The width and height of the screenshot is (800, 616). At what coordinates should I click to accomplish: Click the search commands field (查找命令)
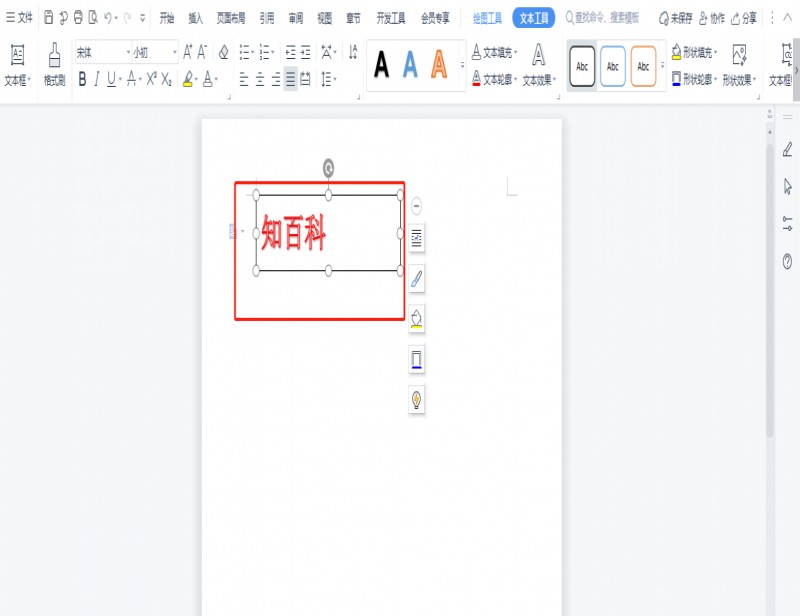[x=603, y=18]
